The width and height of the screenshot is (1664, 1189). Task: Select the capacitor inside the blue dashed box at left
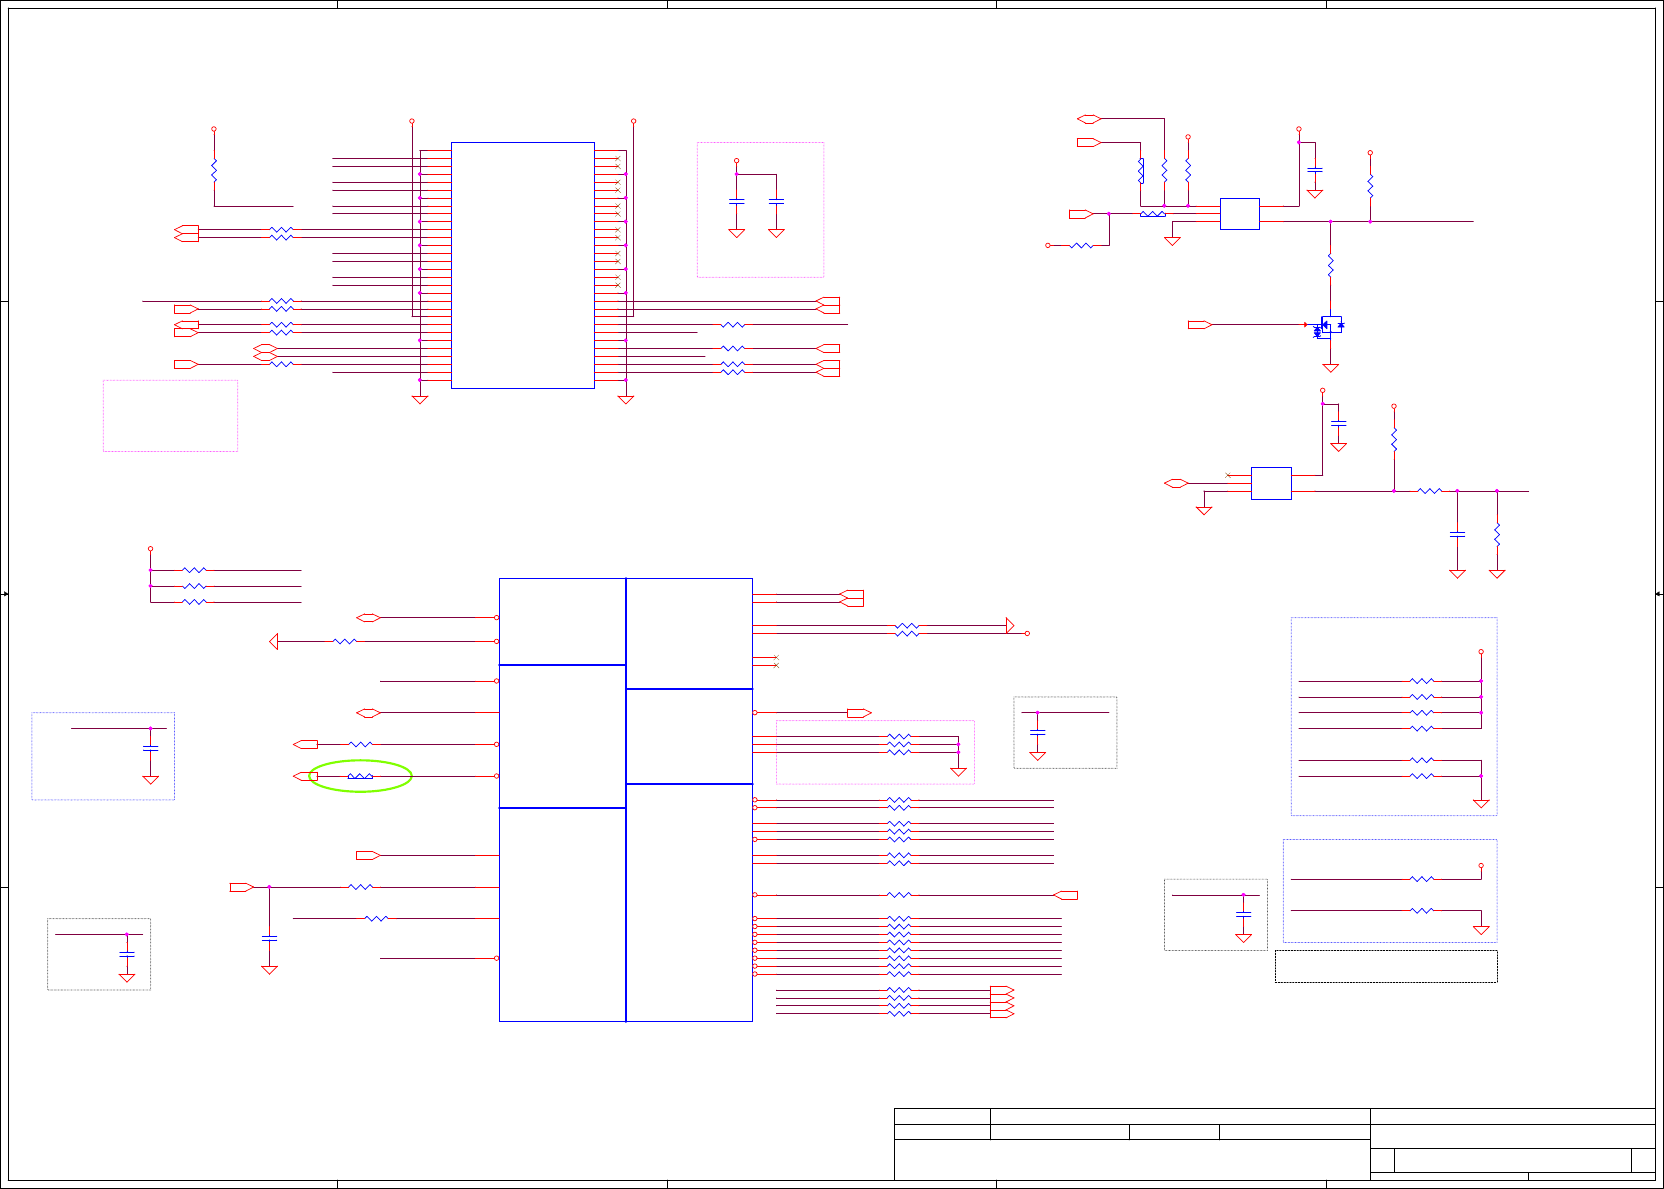point(151,747)
